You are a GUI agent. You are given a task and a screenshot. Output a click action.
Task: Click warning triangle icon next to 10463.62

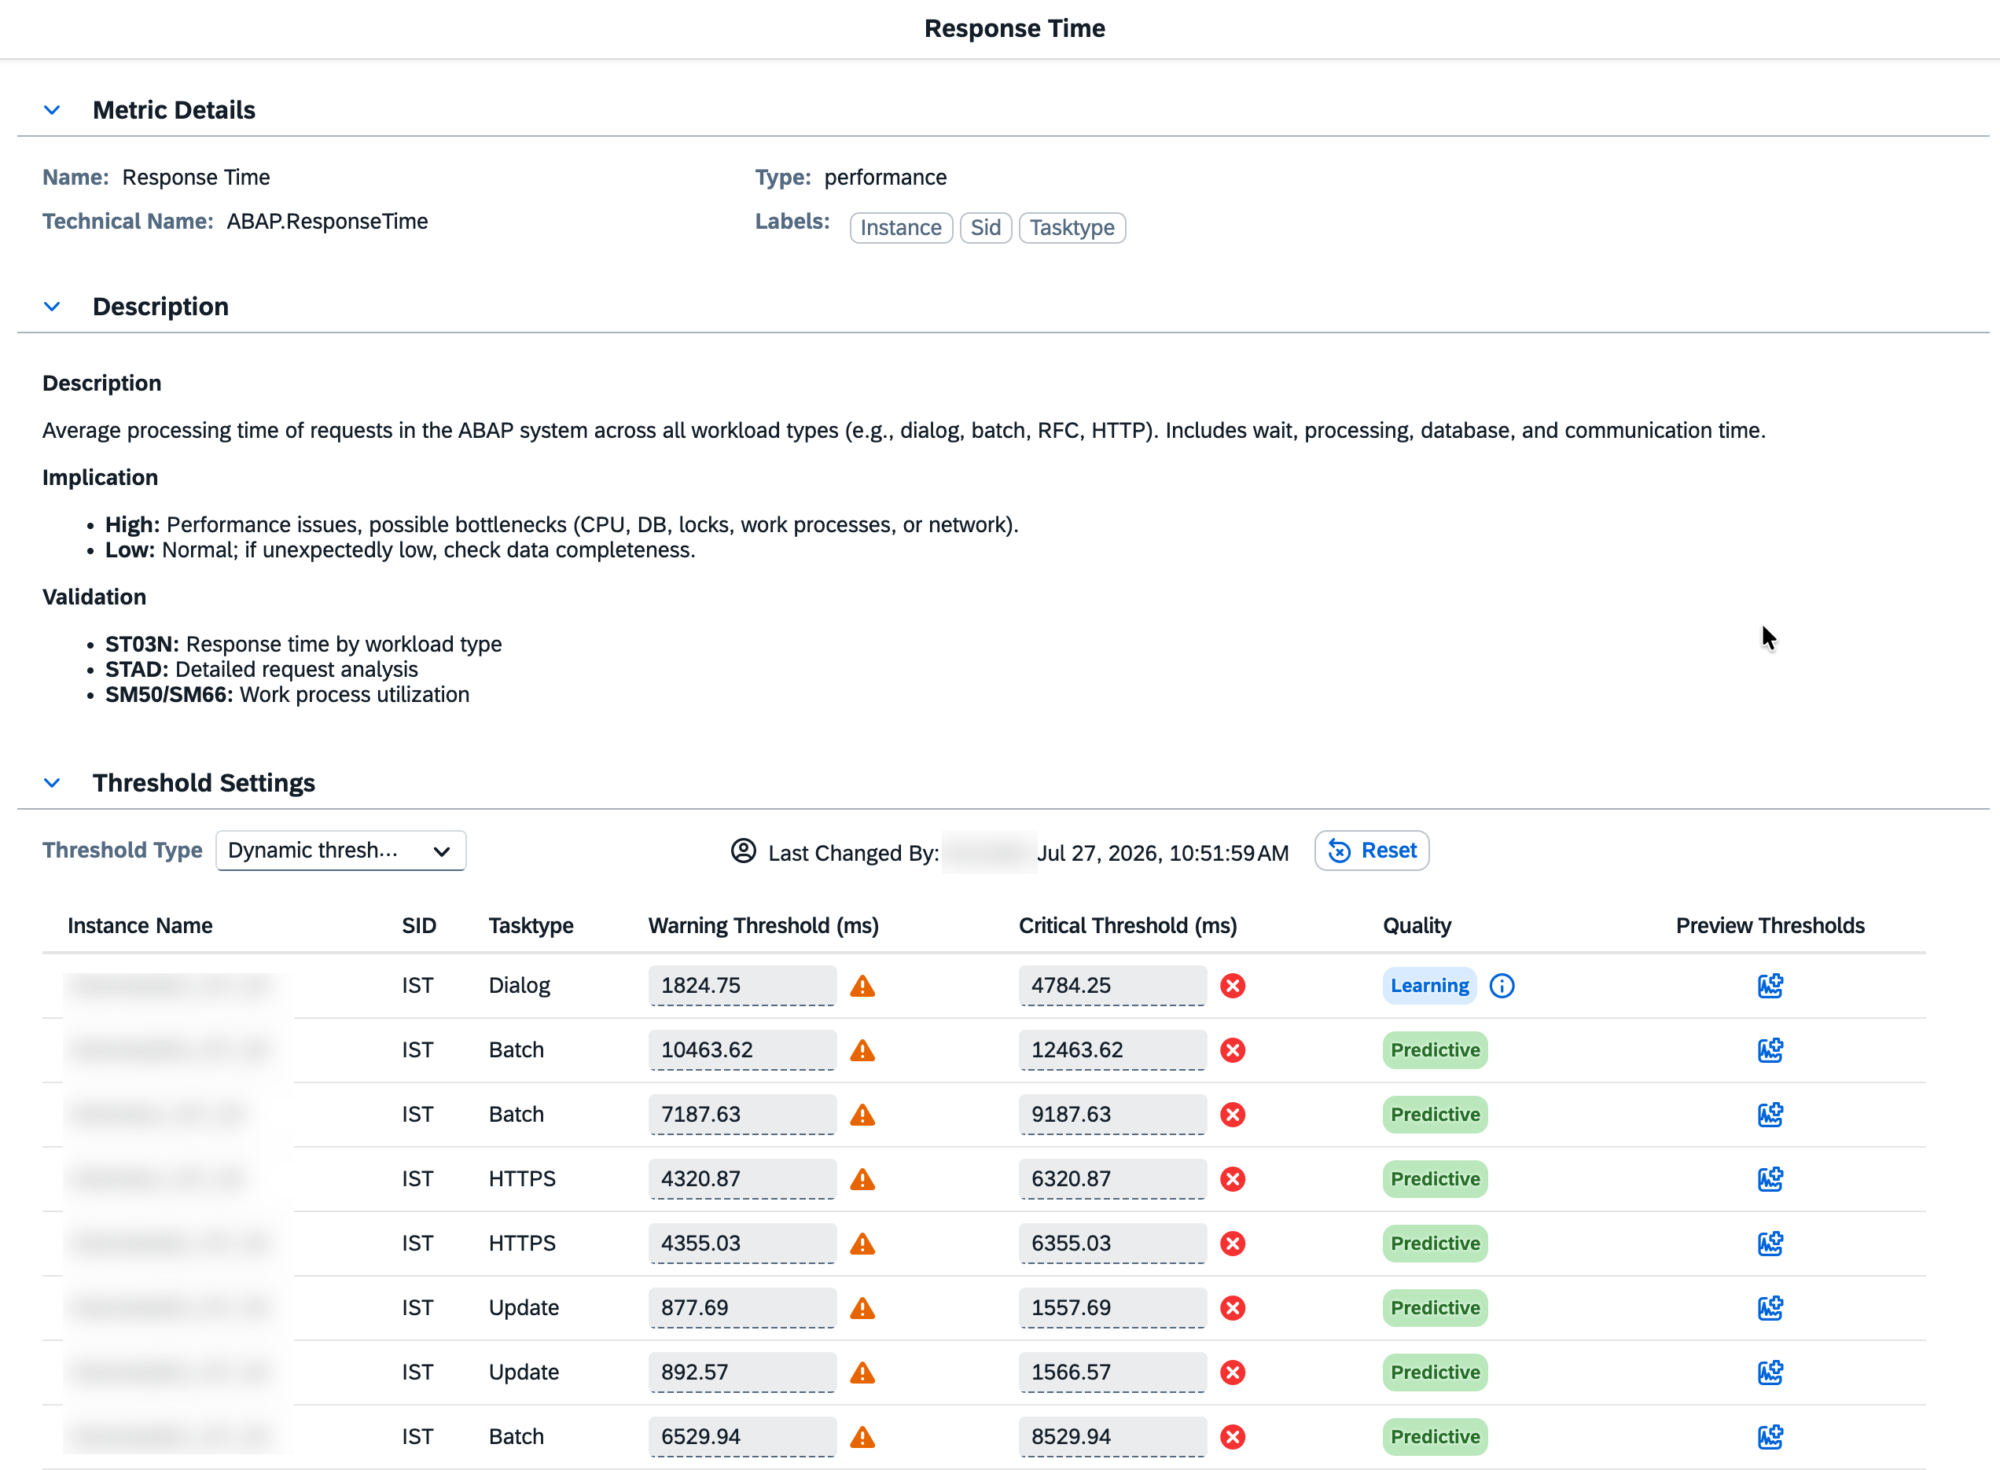(863, 1051)
